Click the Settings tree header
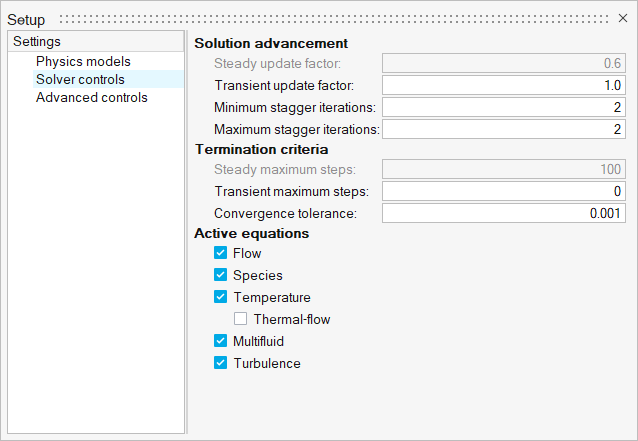Viewport: 638px width, 441px height. coord(37,42)
